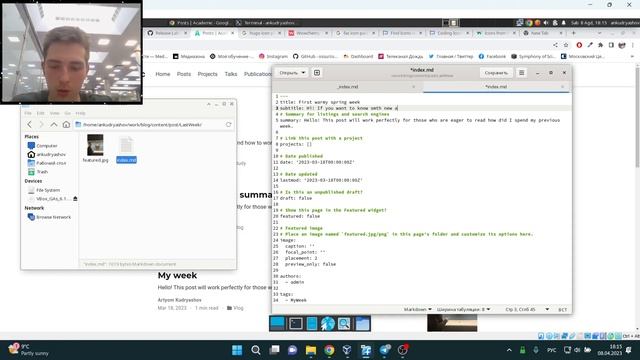Screen dimensions: 640x360
Task: Close the first index.md editor tab
Action: point(413,87)
